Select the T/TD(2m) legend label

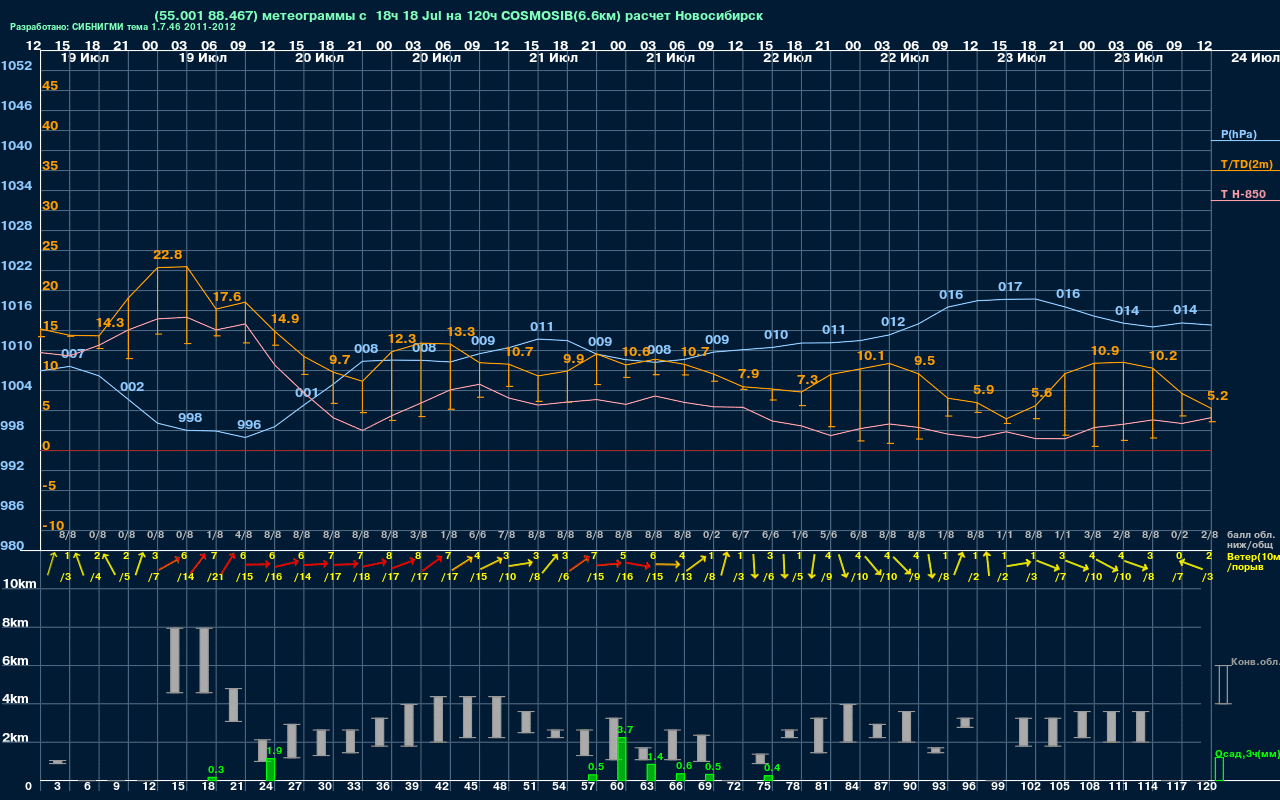(x=1247, y=164)
